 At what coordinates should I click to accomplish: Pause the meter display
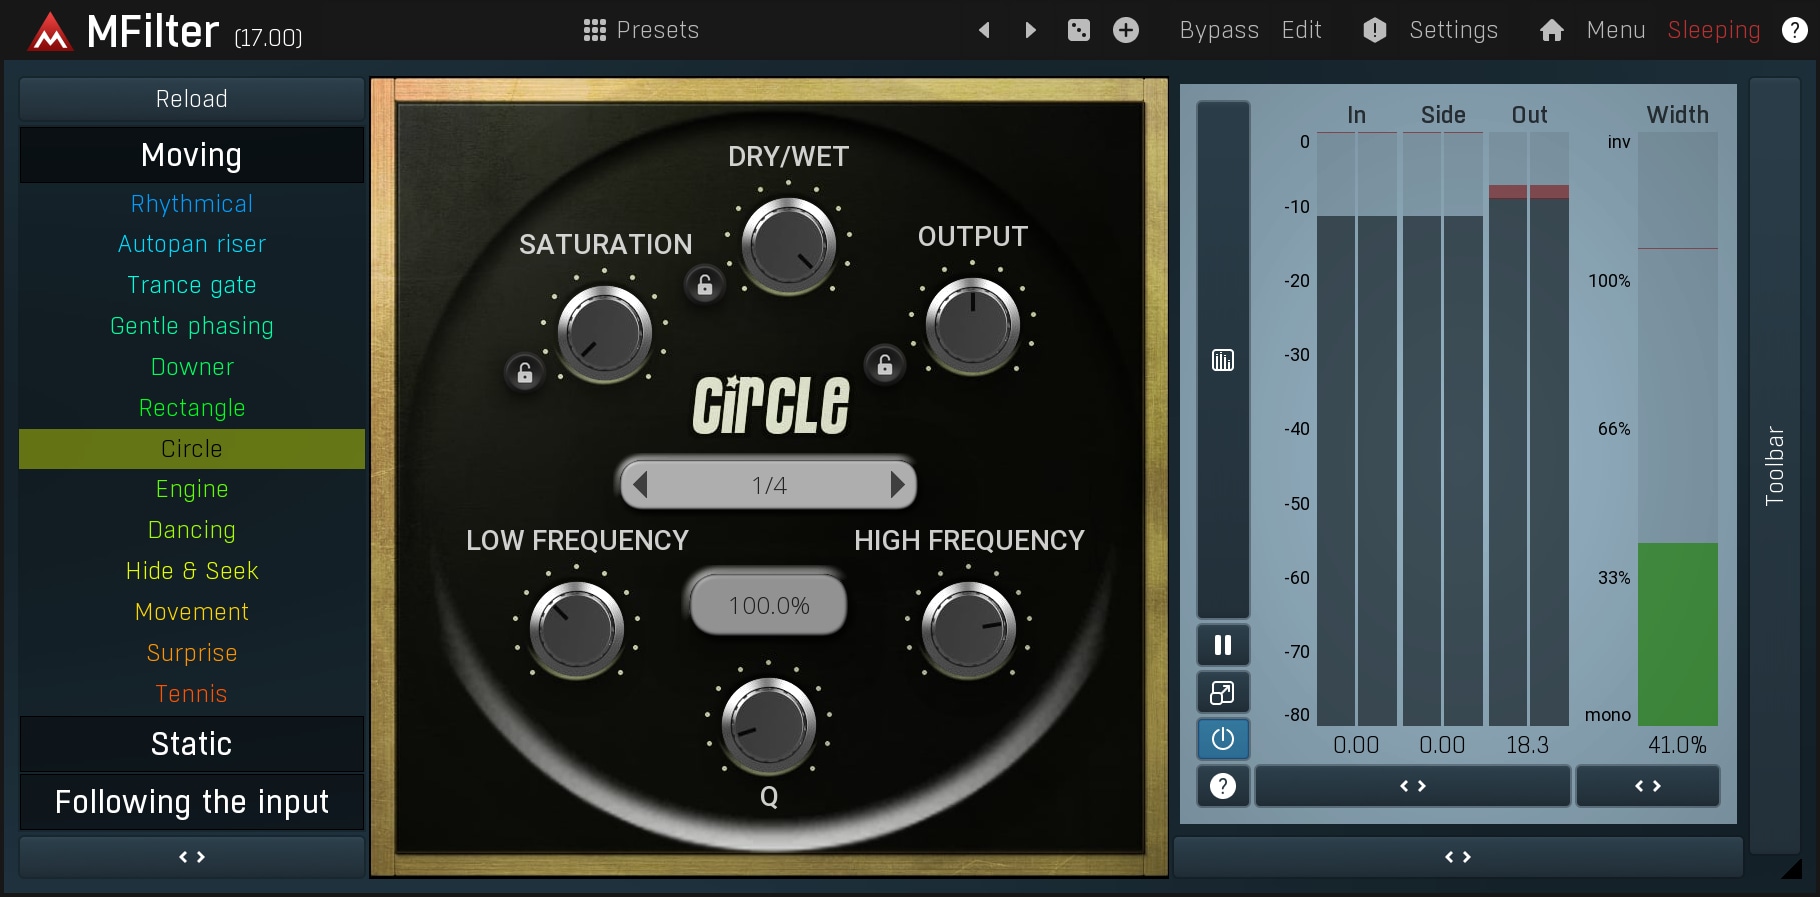point(1223,645)
